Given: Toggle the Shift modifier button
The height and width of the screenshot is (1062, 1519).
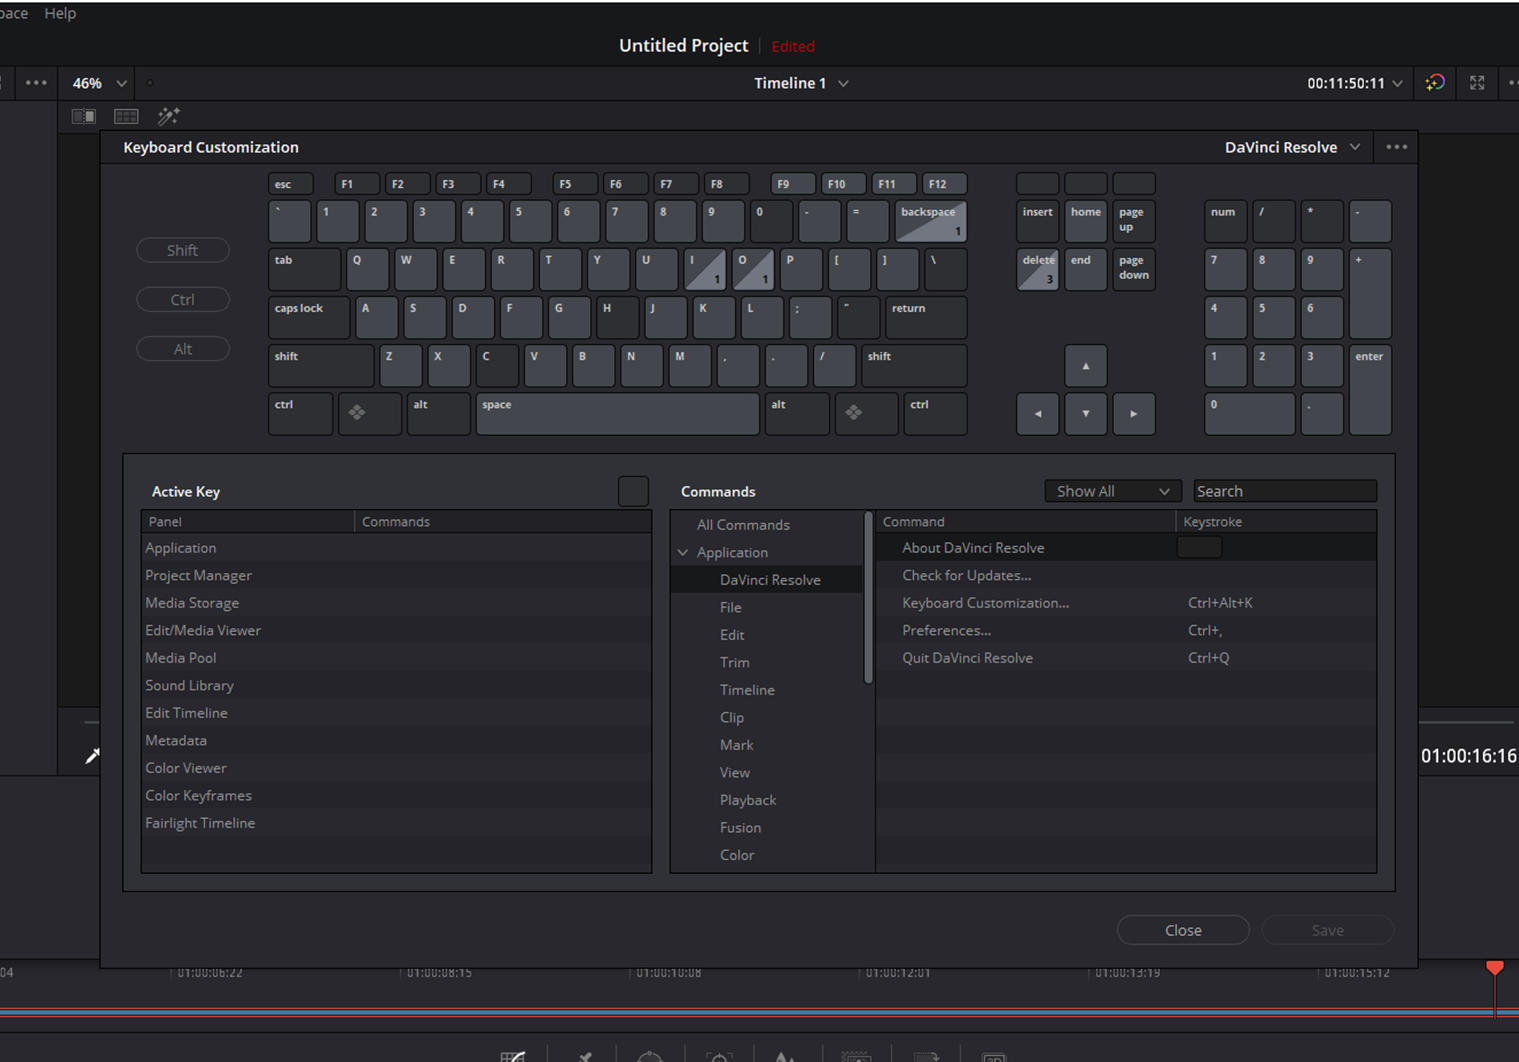Looking at the screenshot, I should [x=183, y=250].
